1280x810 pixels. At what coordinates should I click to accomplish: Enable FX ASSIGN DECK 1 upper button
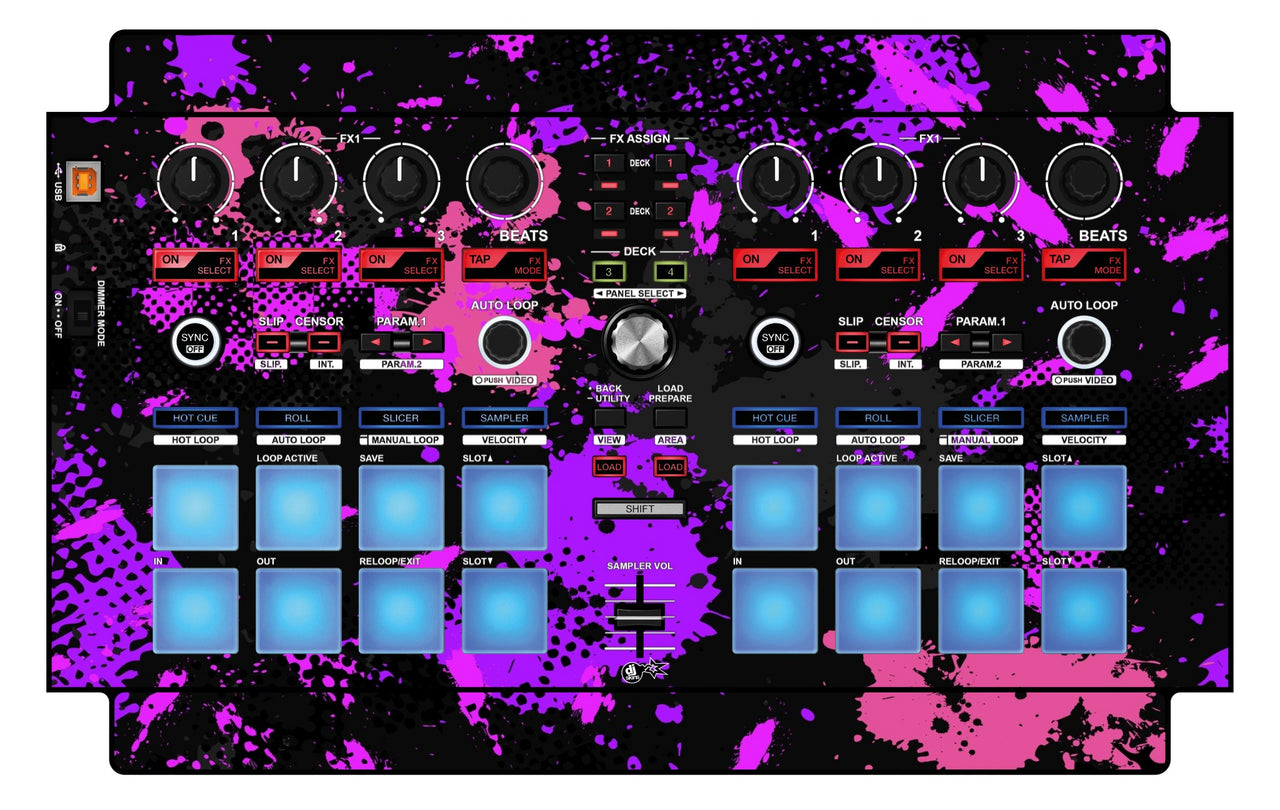tap(611, 162)
